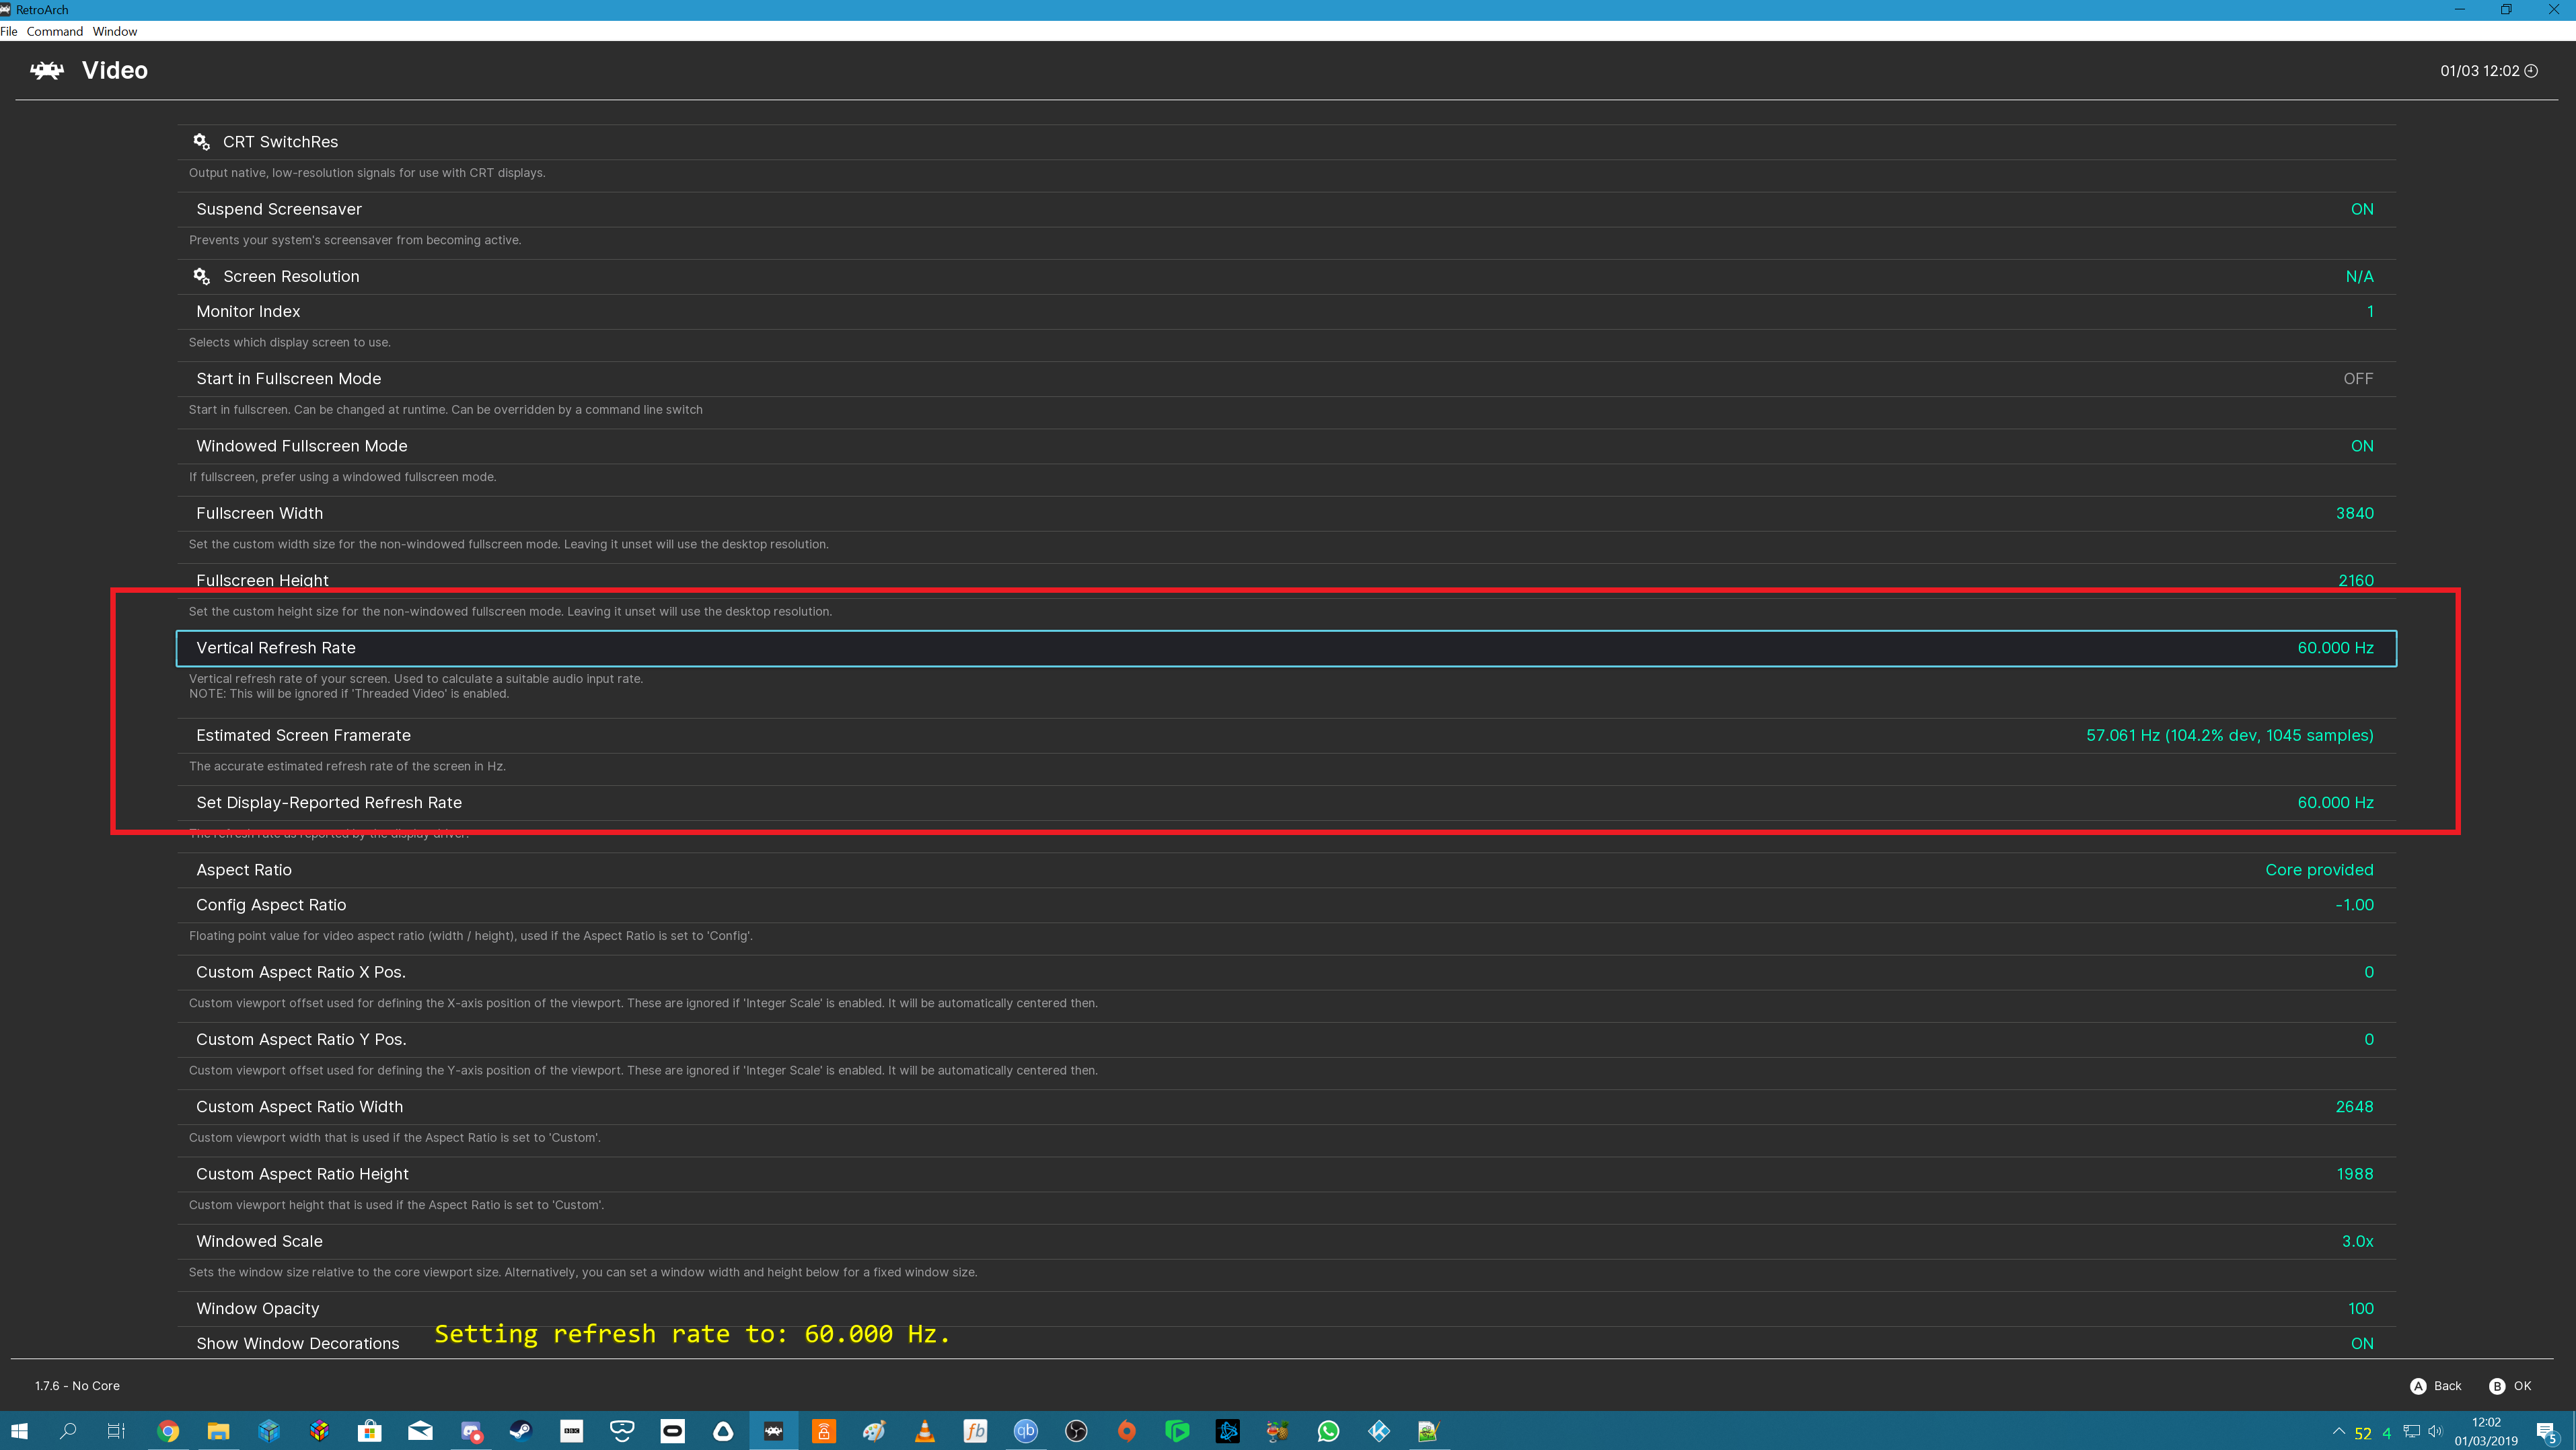Toggle Start in Fullscreen Mode OFF value
The height and width of the screenshot is (1450, 2576).
[2358, 379]
